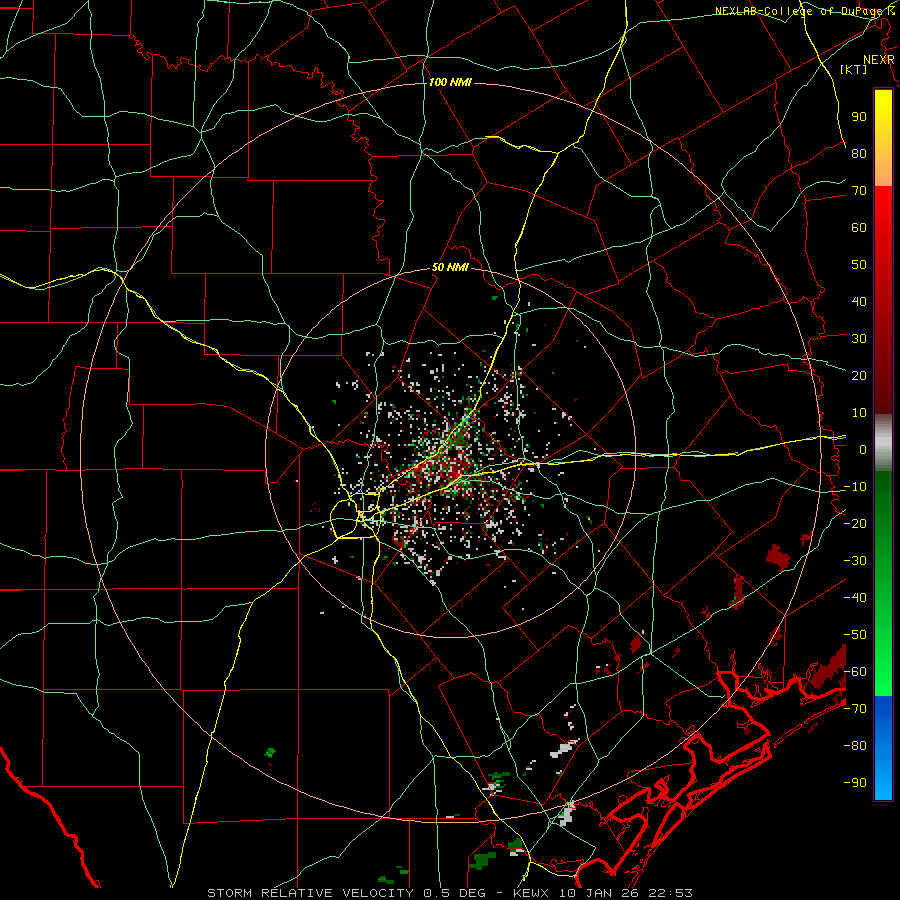Click the "50 NMI" range ring label
900x900 pixels.
pos(450,267)
